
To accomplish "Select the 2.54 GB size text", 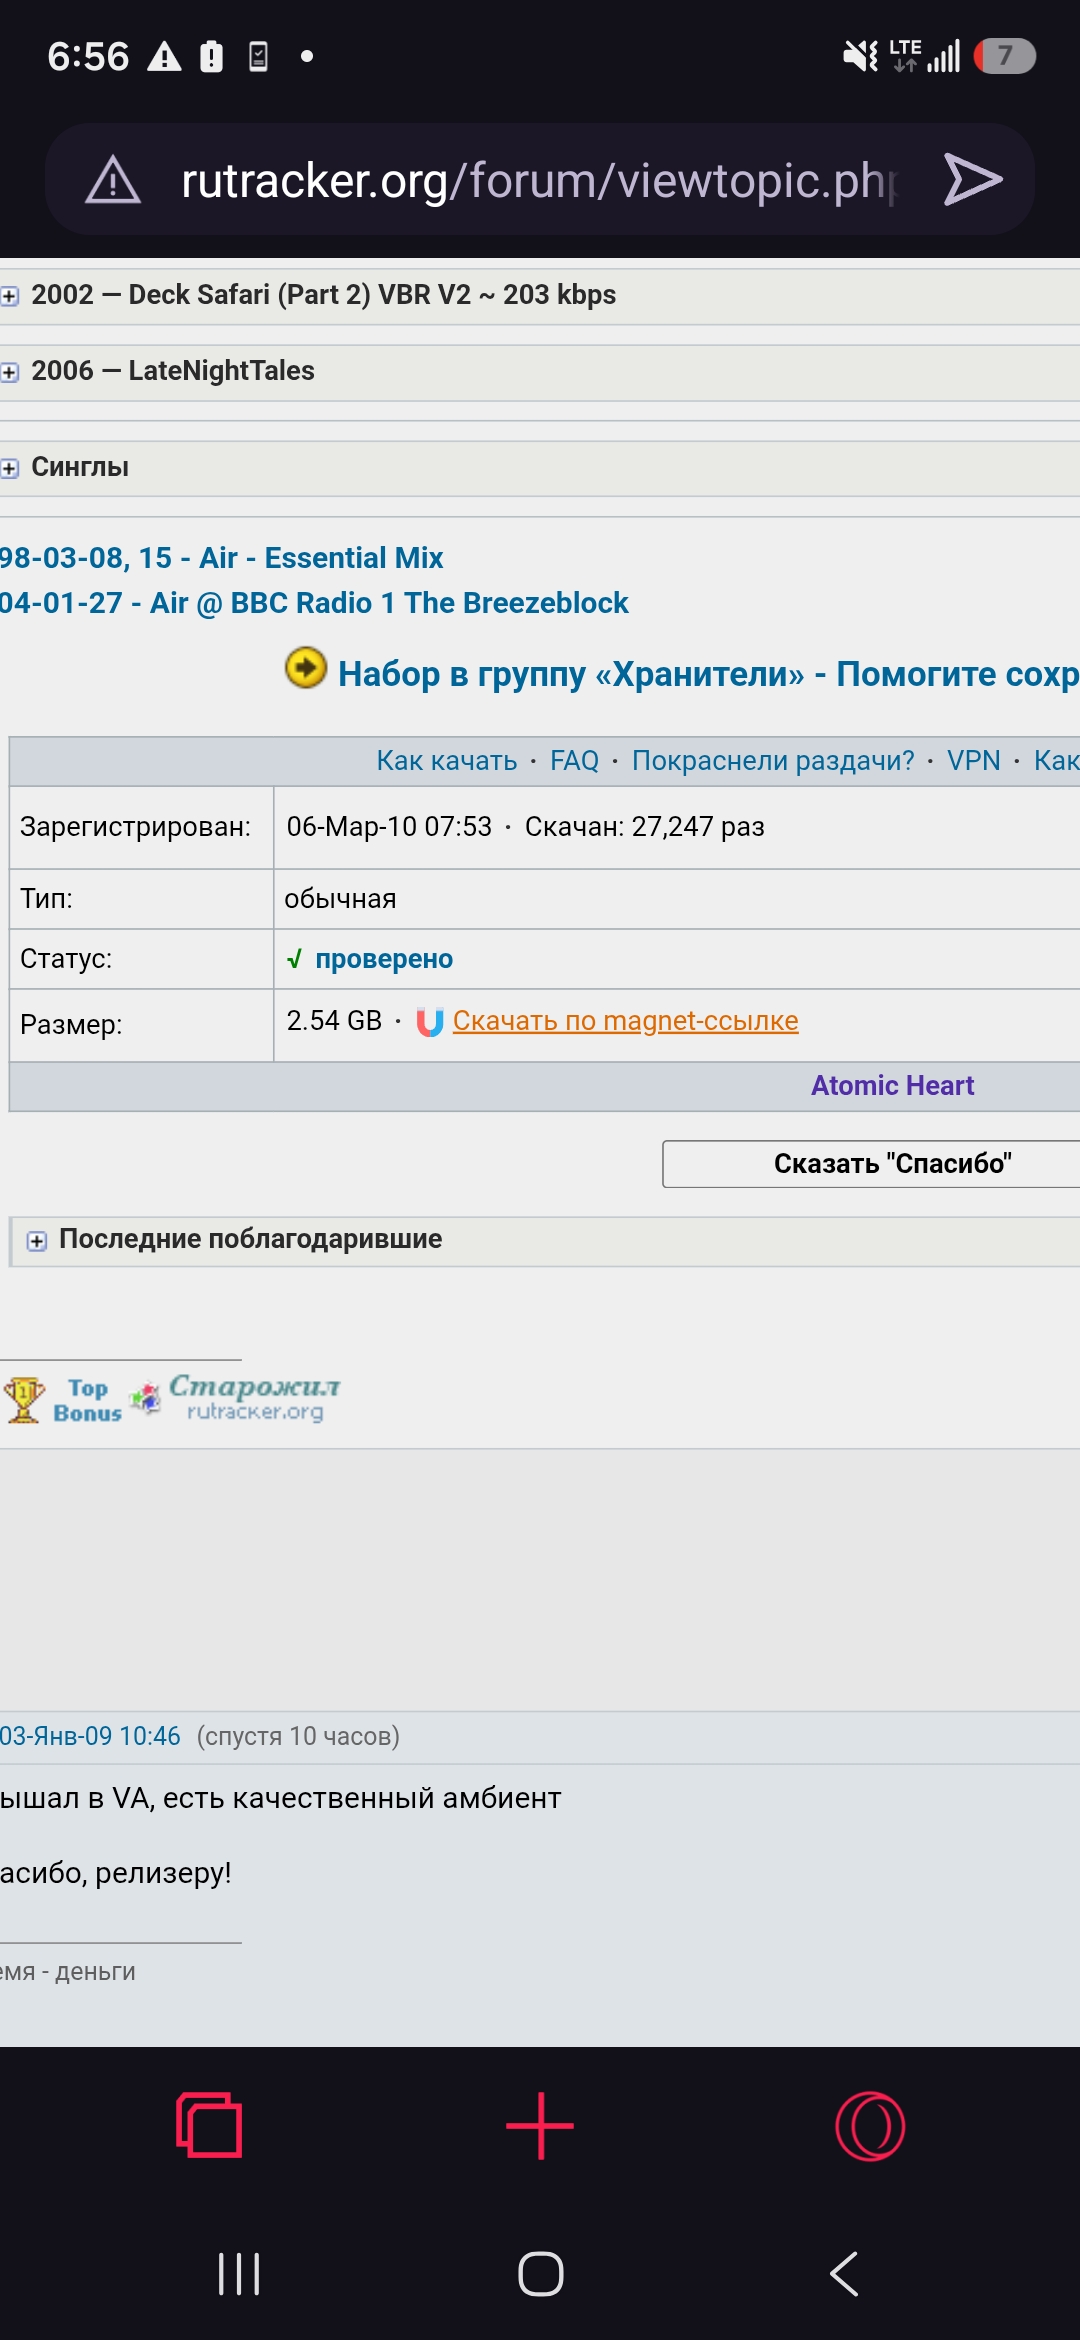I will (334, 1021).
